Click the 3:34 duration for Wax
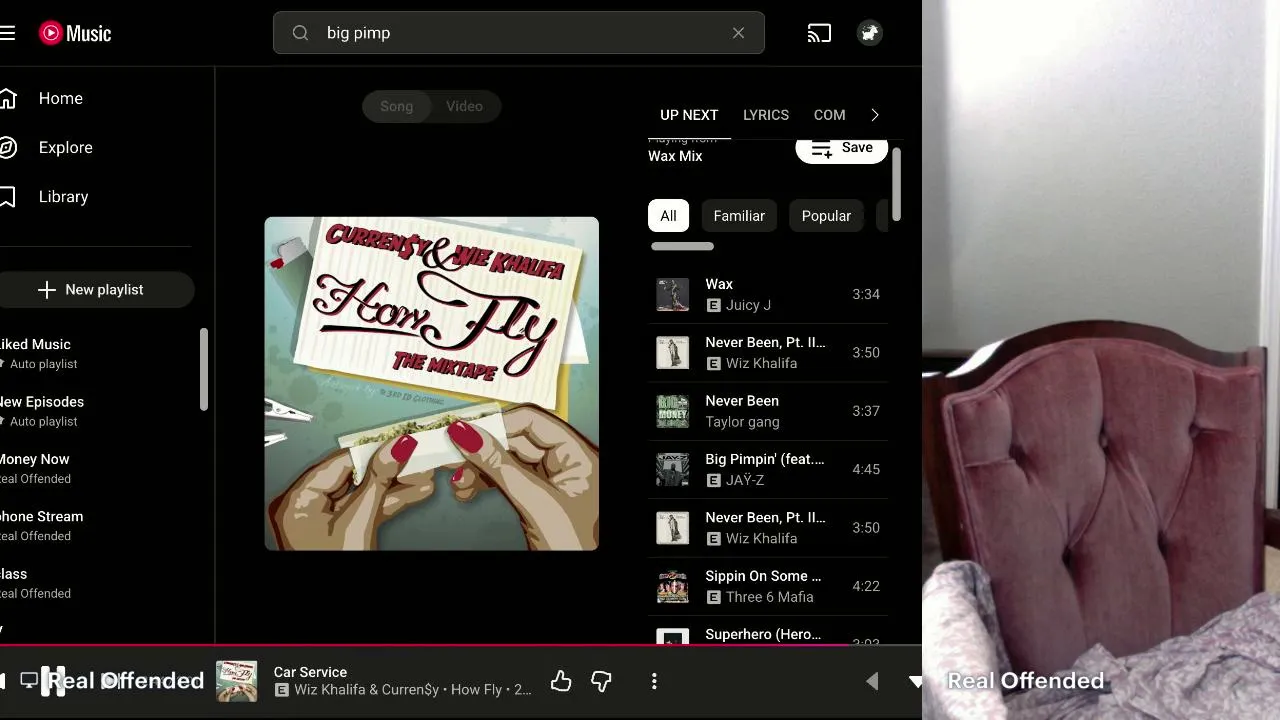The height and width of the screenshot is (720, 1280). (866, 294)
